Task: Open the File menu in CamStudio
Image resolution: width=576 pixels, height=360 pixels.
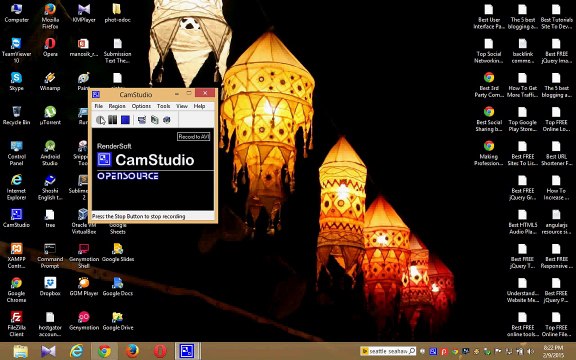Action: coord(99,106)
